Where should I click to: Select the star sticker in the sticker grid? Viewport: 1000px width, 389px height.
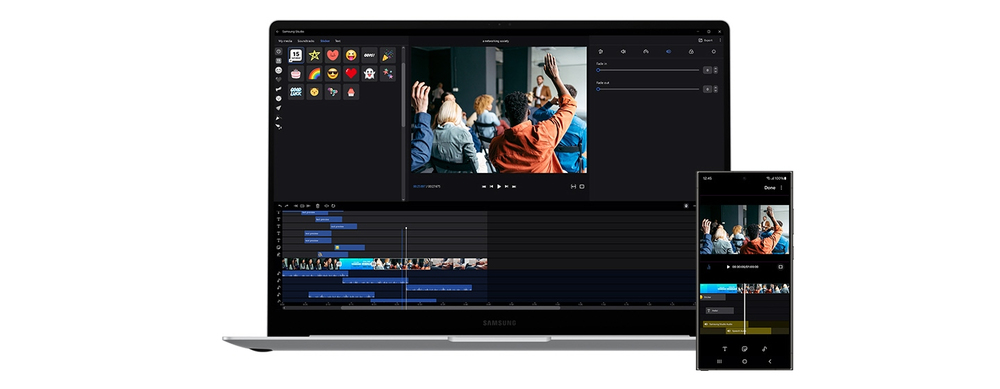coord(314,55)
